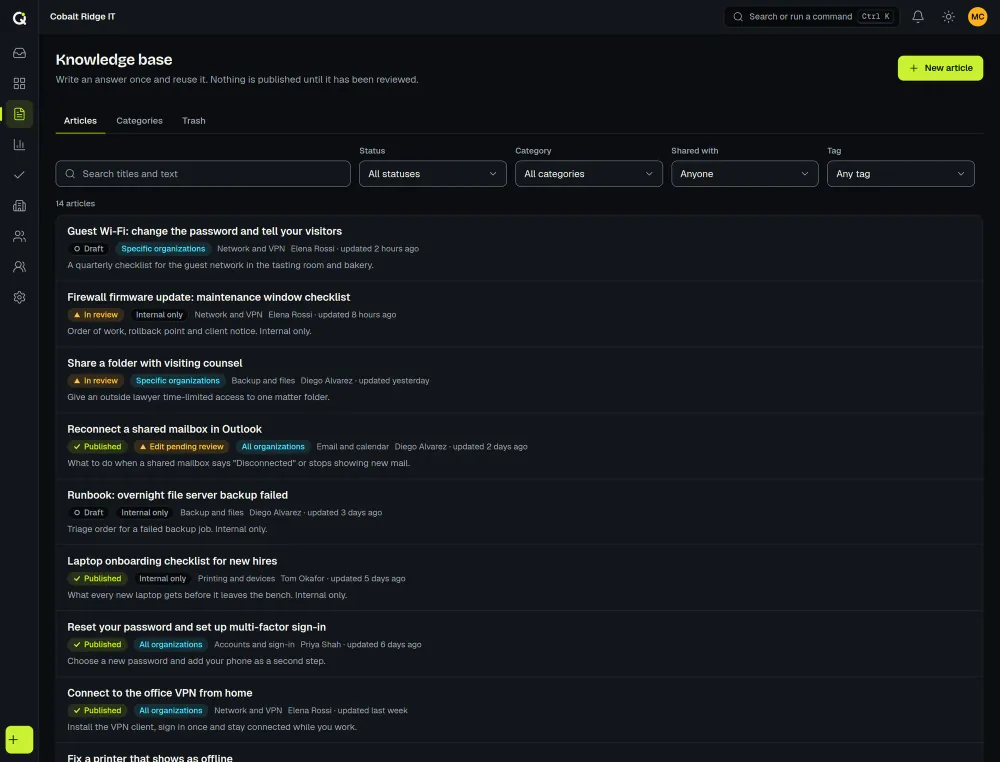Focus the Search or run a command box
1000x762 pixels.
(x=811, y=17)
